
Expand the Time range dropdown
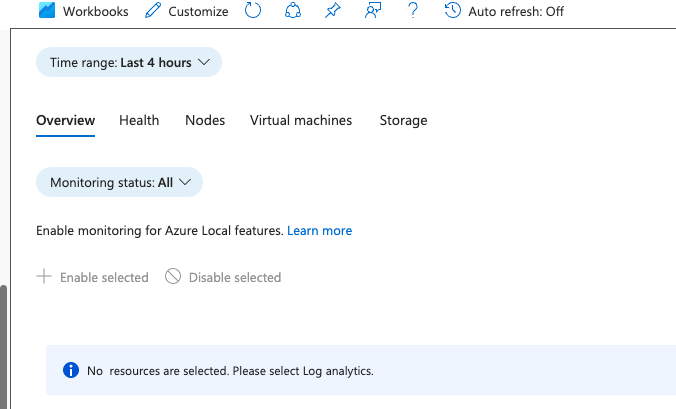[128, 62]
